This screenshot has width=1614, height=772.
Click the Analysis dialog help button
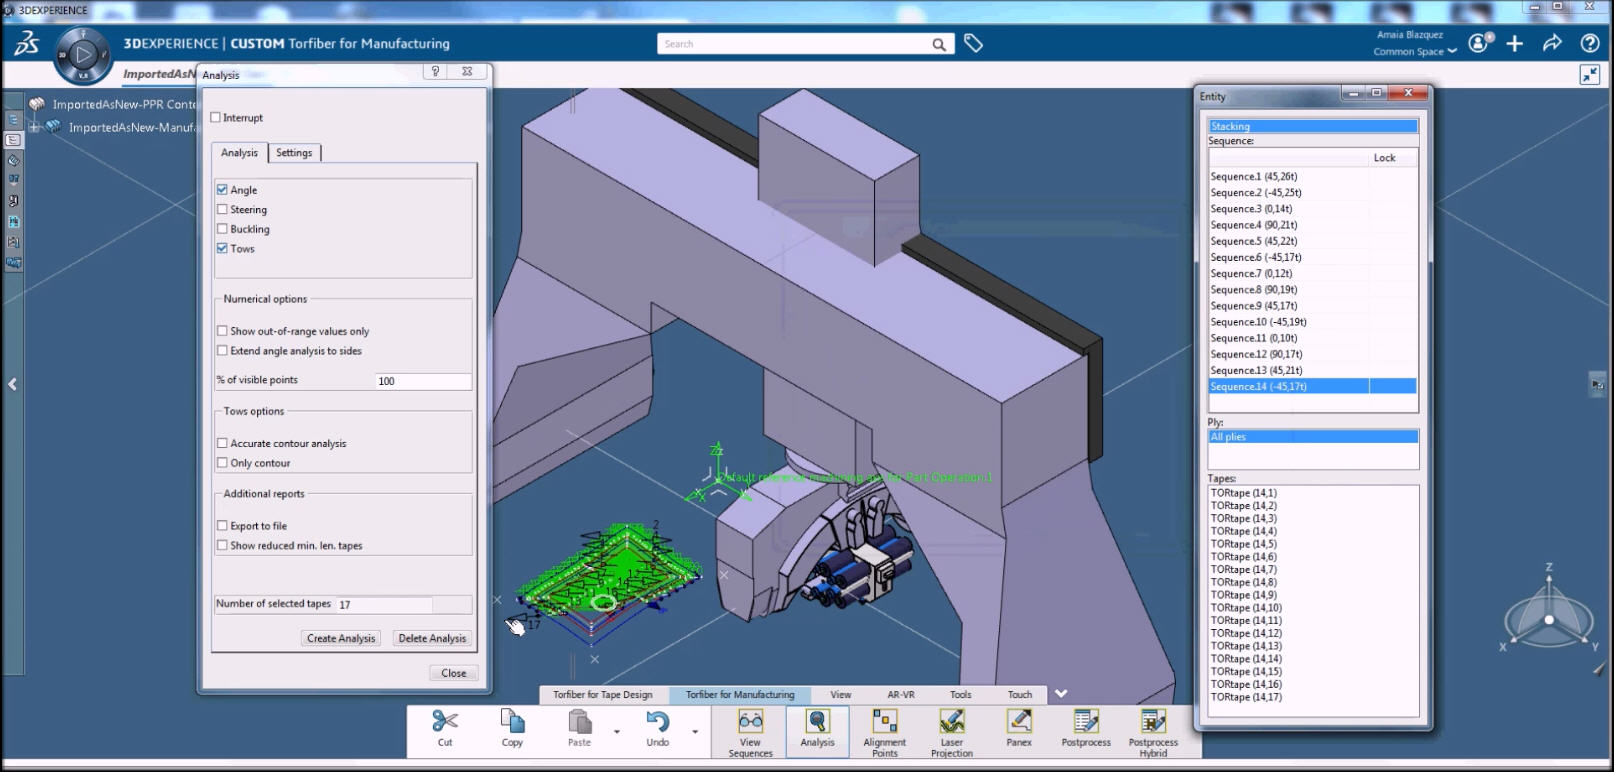pos(435,72)
